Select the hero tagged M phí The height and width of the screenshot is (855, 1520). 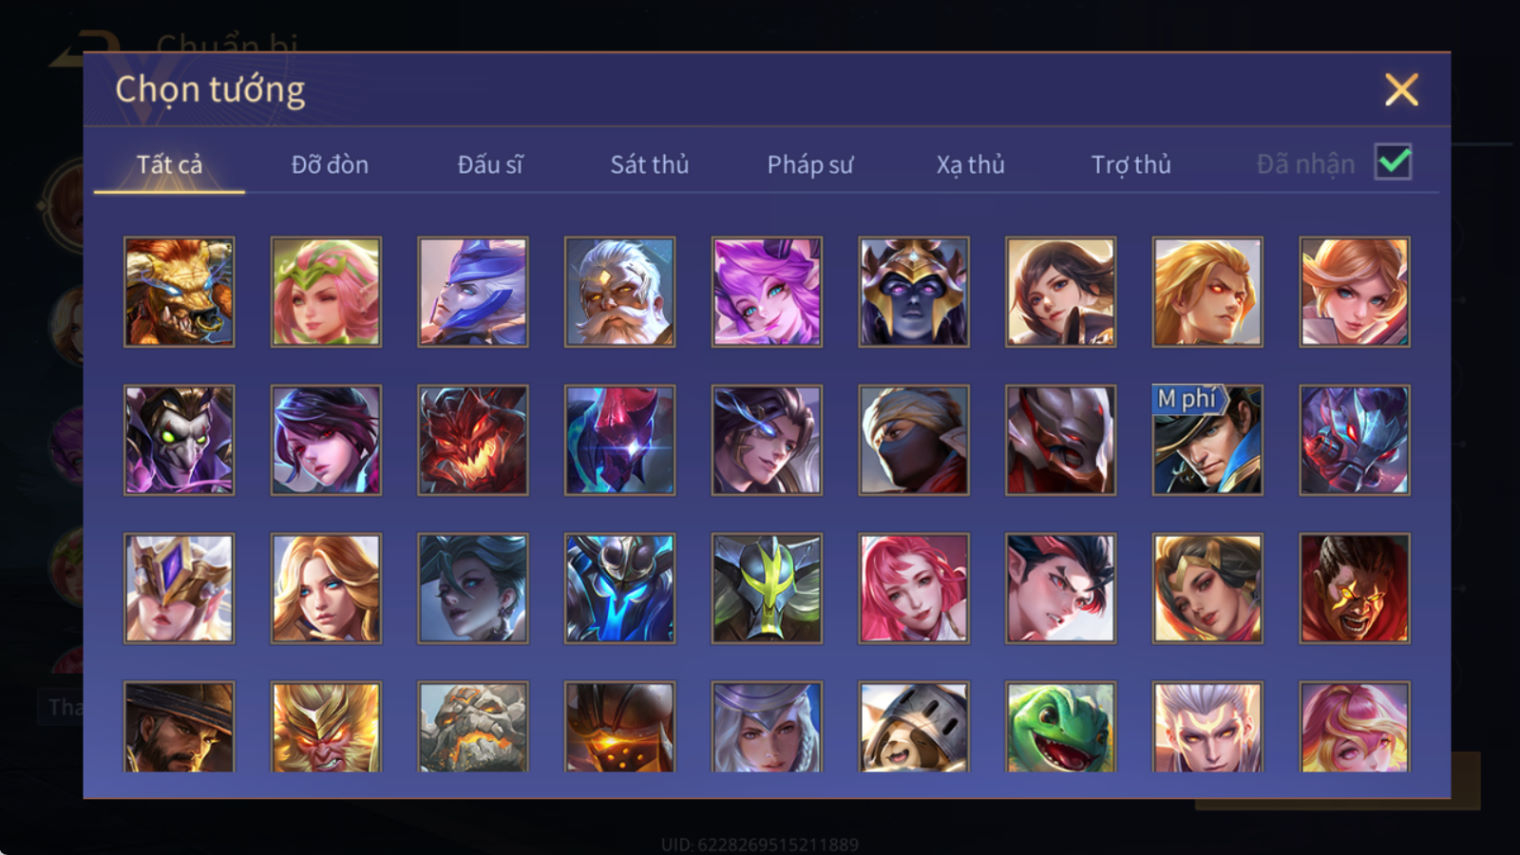1207,440
